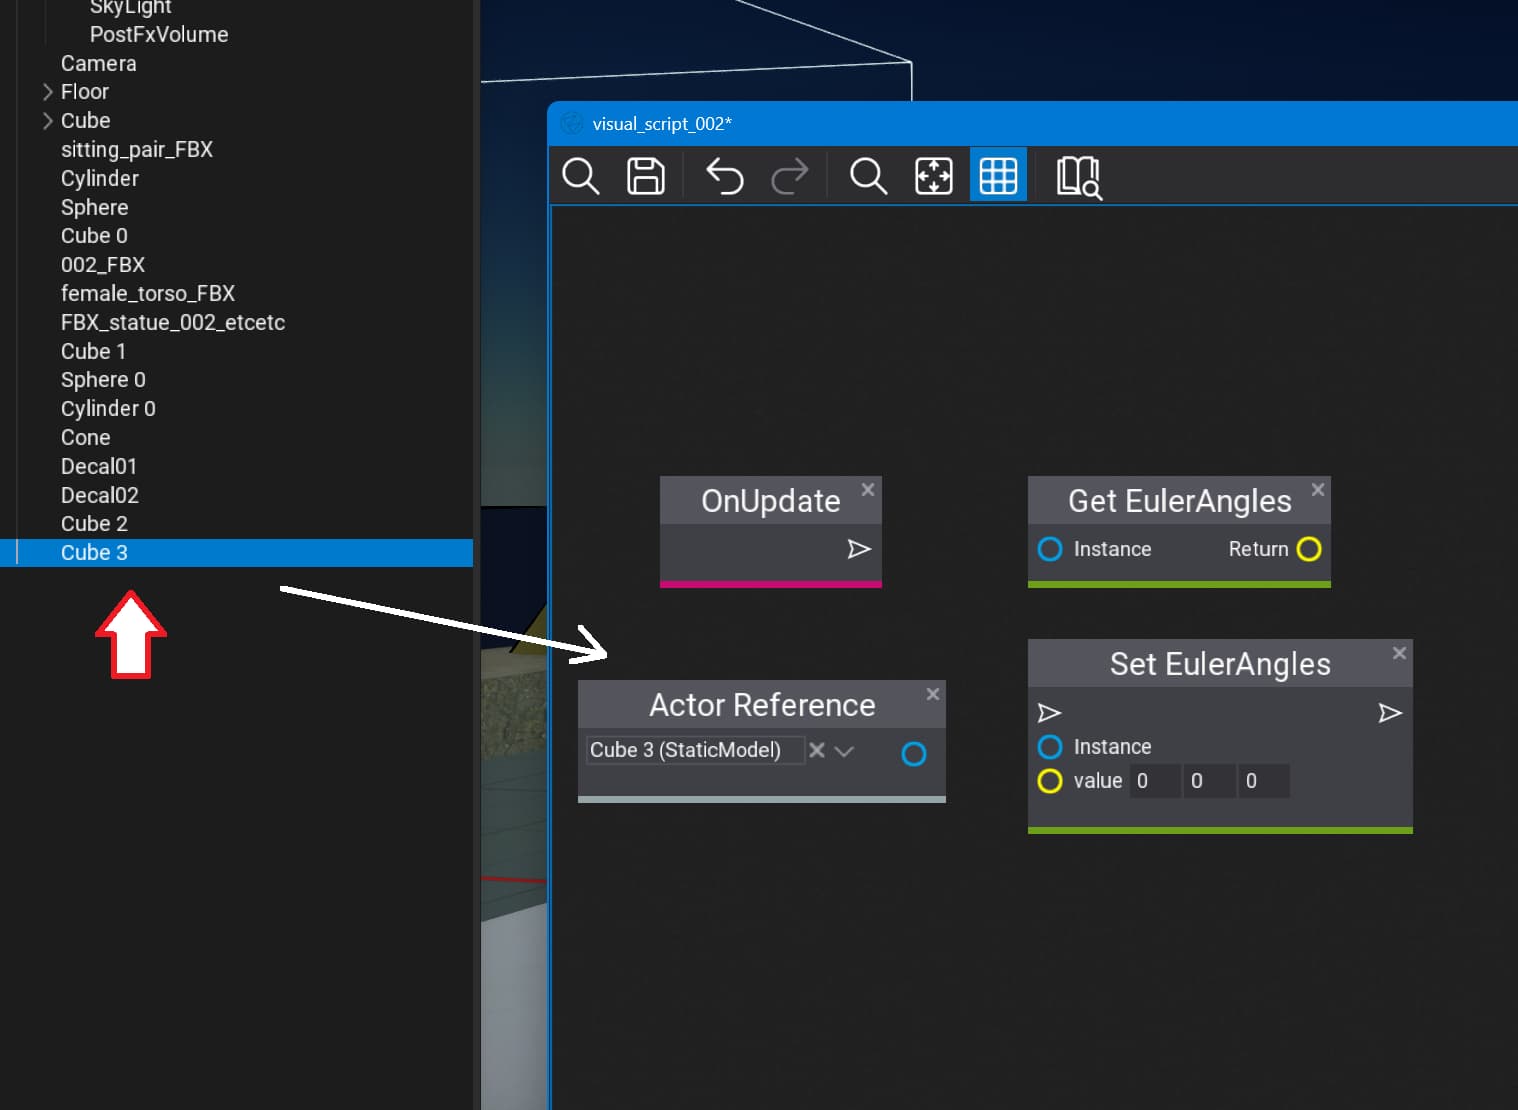The width and height of the screenshot is (1518, 1110).
Task: Remove the OnUpdate node using its X
Action: pyautogui.click(x=868, y=489)
